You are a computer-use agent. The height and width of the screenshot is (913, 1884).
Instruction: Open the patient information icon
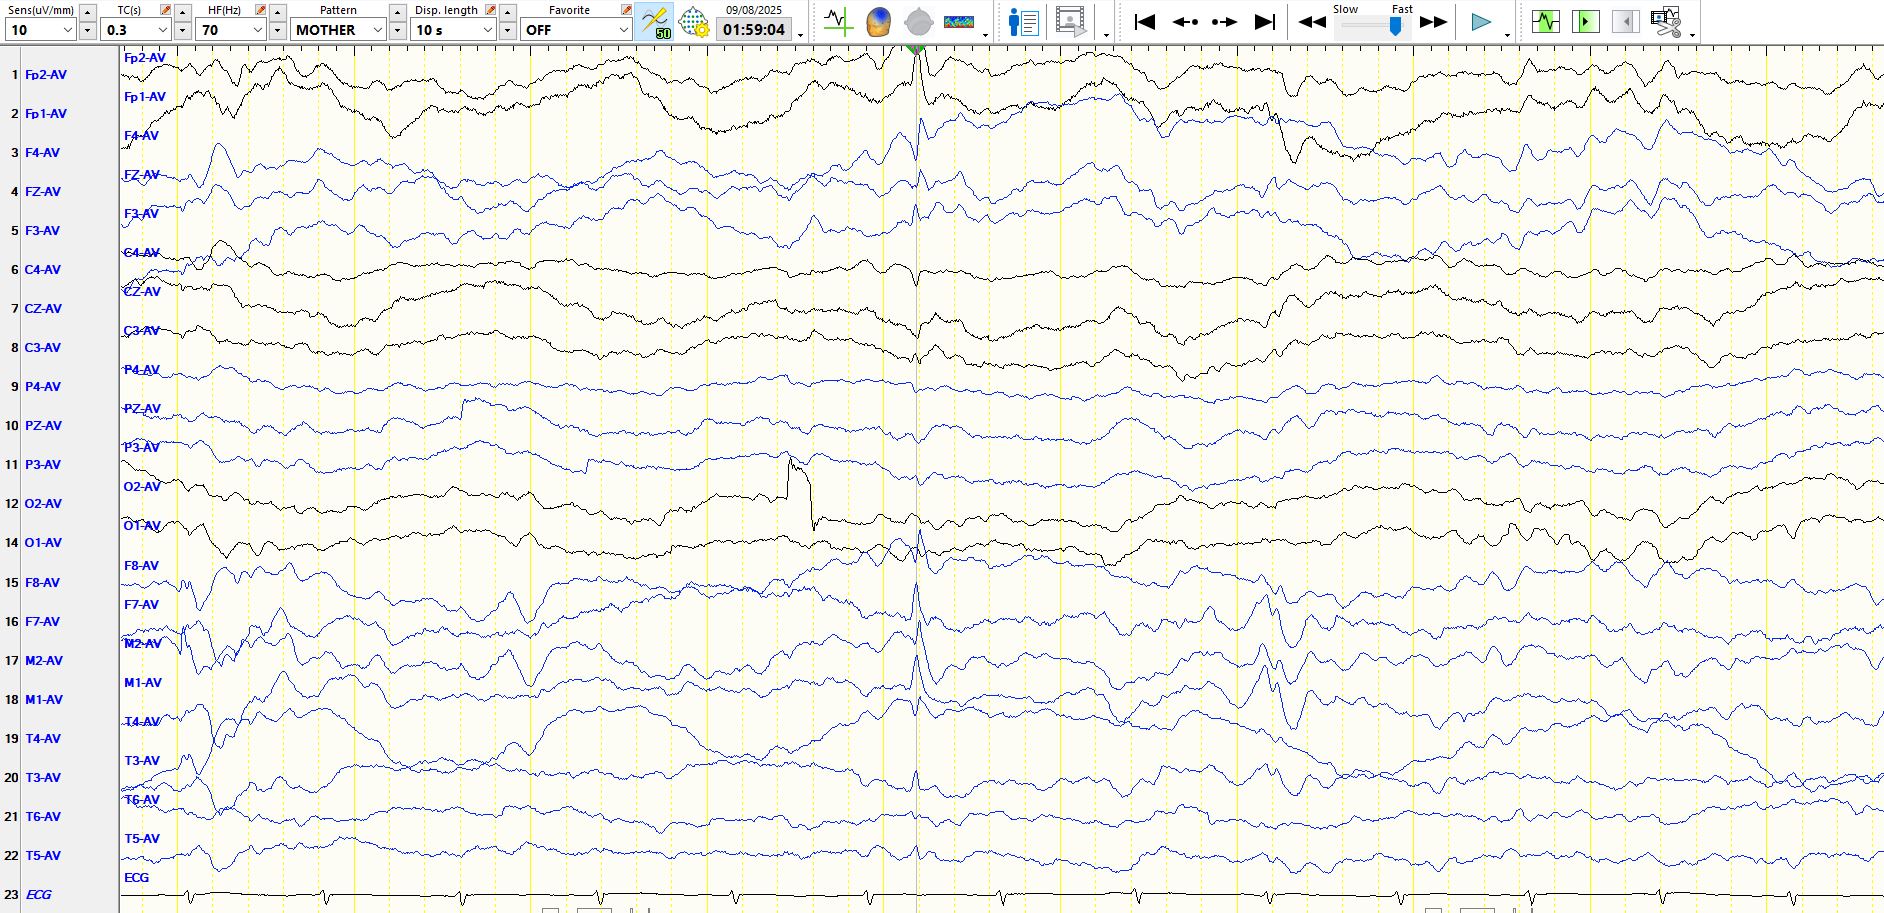[1023, 22]
